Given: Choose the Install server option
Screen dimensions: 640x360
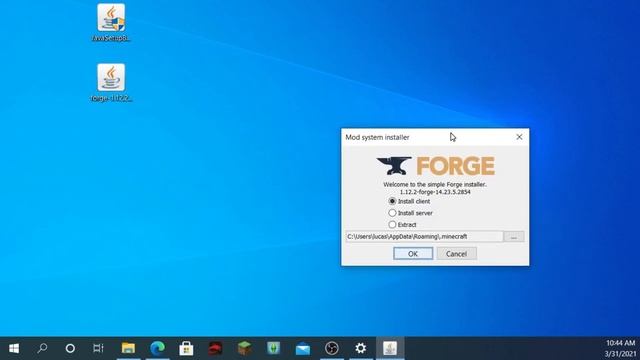Looking at the screenshot, I should [x=392, y=213].
